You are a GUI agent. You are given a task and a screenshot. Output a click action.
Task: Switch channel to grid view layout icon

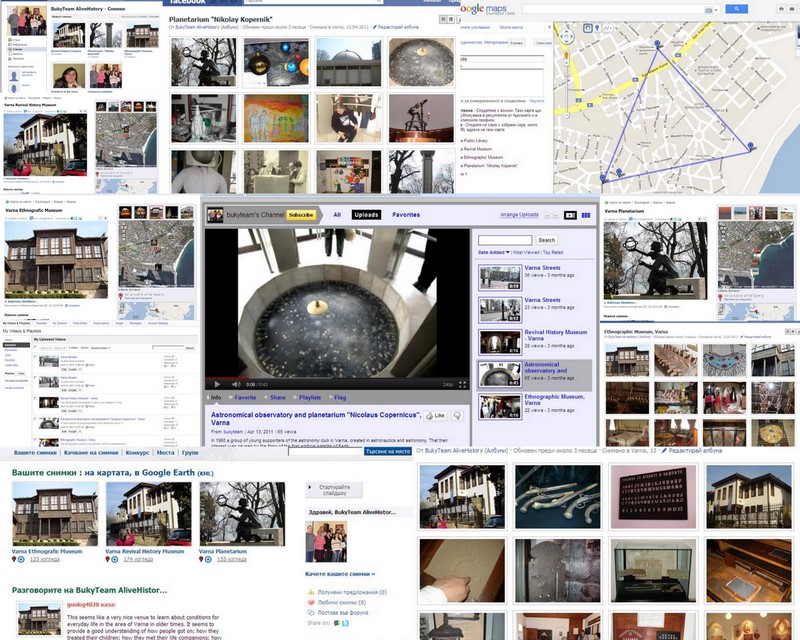[586, 214]
